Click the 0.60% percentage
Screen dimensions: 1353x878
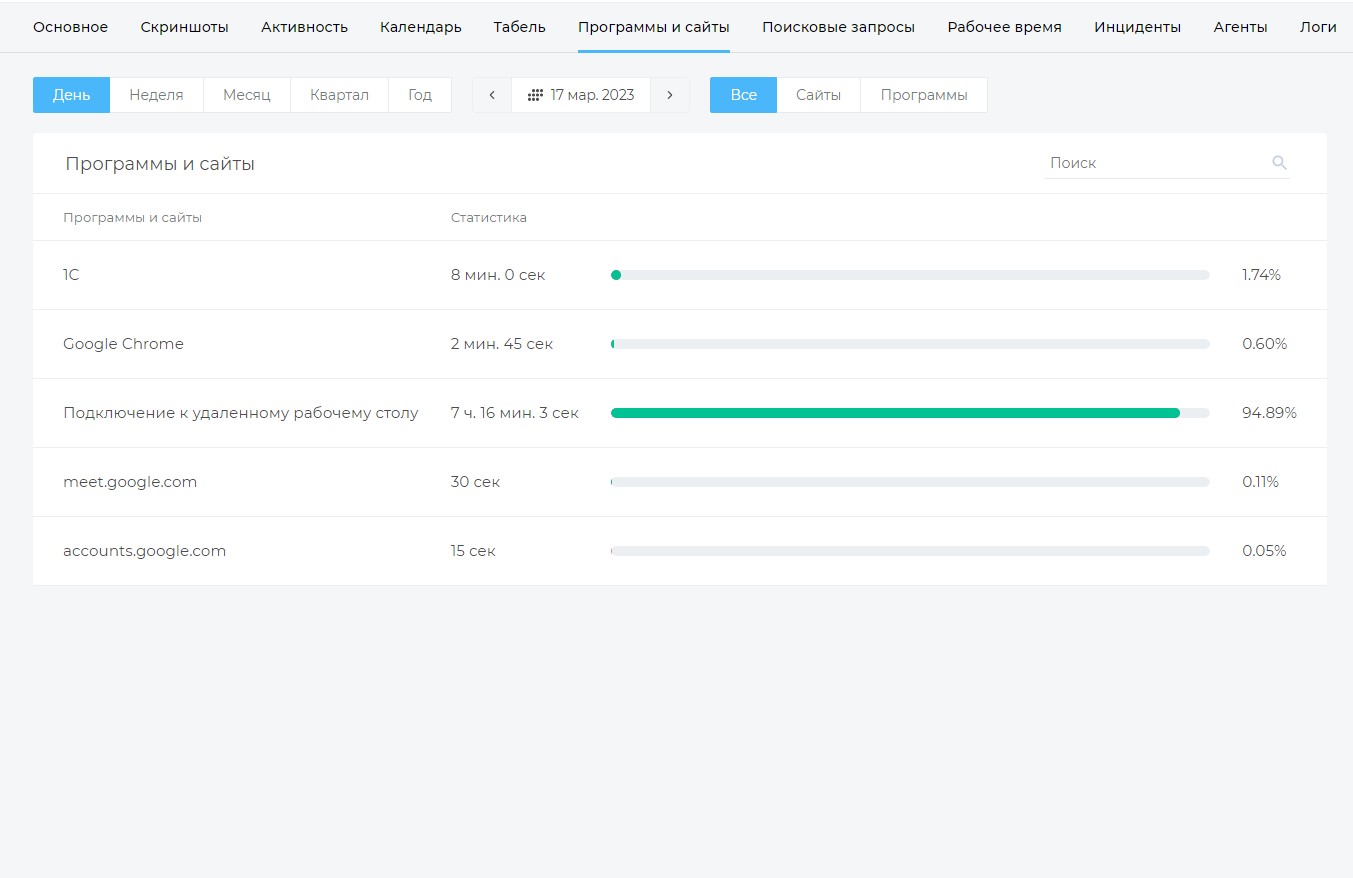[x=1264, y=344]
